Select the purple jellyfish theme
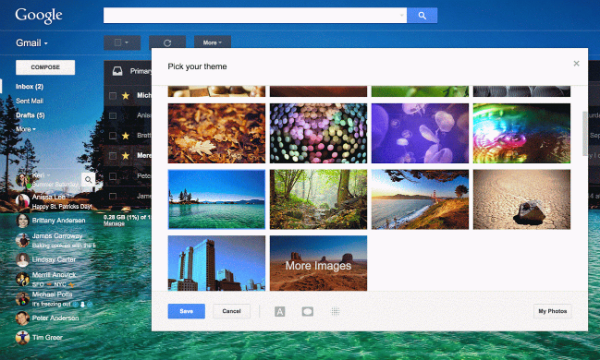The width and height of the screenshot is (600, 360). point(420,133)
